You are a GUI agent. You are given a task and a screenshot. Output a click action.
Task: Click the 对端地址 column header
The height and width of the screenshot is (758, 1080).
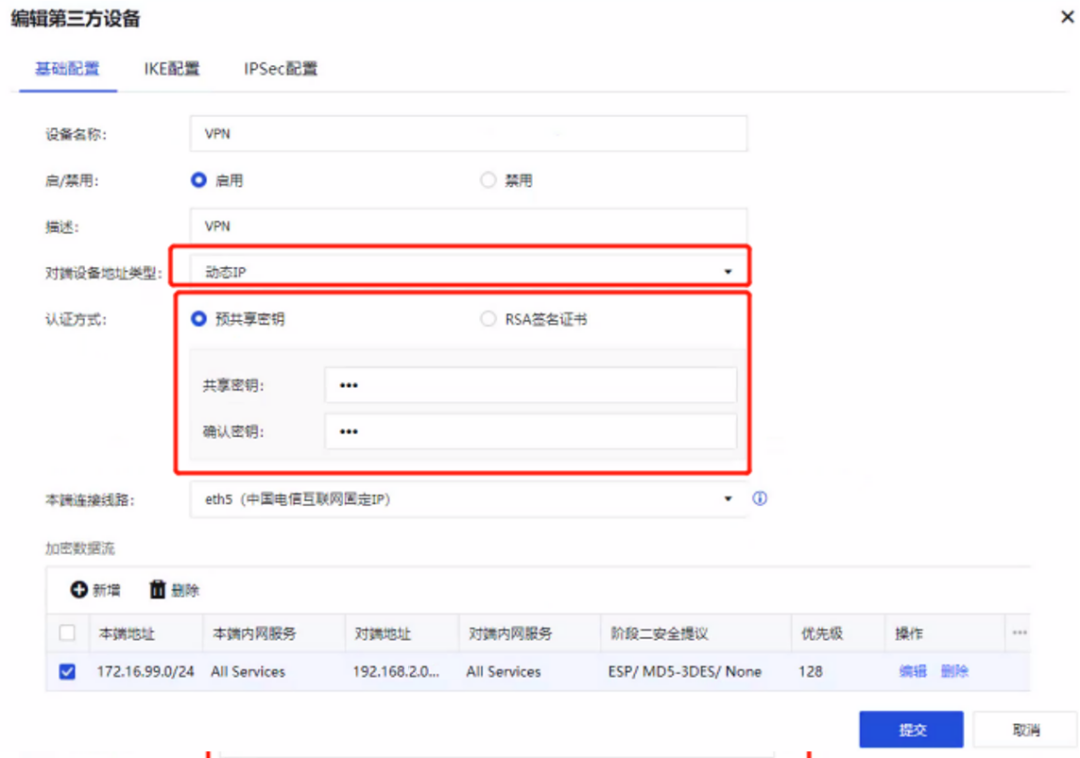(x=382, y=633)
